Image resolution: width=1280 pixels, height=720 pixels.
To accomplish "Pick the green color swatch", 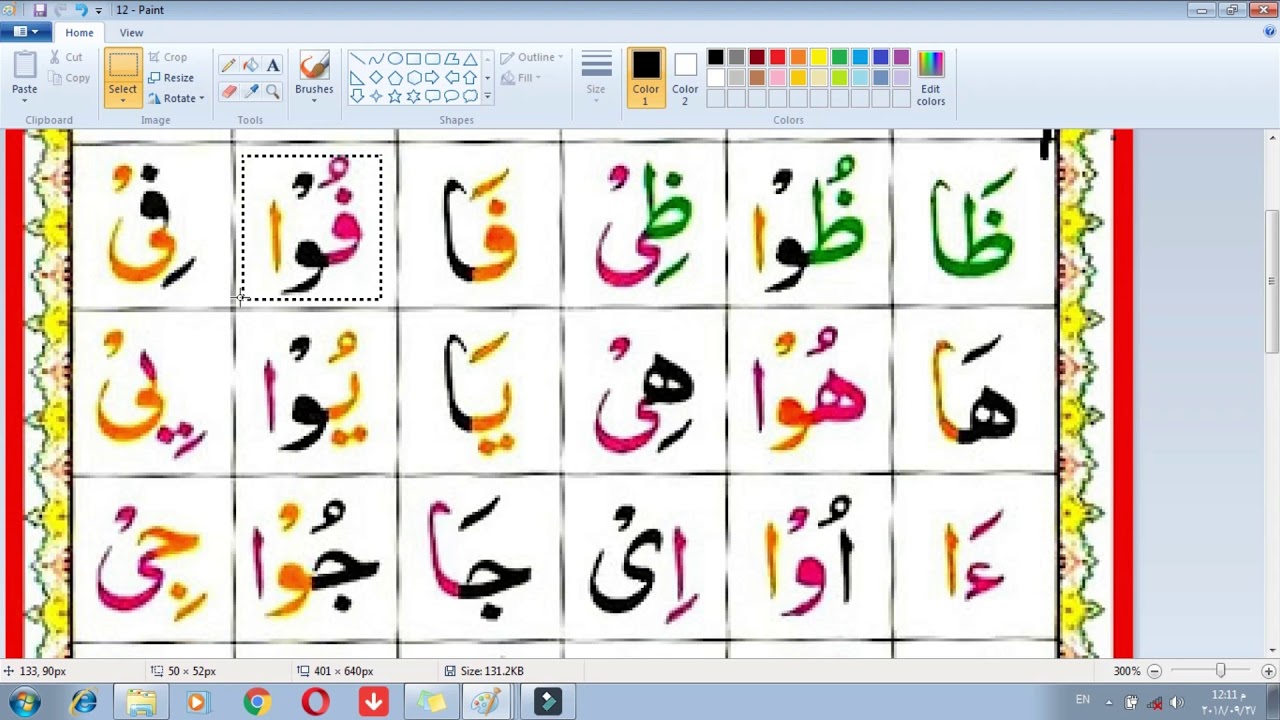I will [x=839, y=57].
